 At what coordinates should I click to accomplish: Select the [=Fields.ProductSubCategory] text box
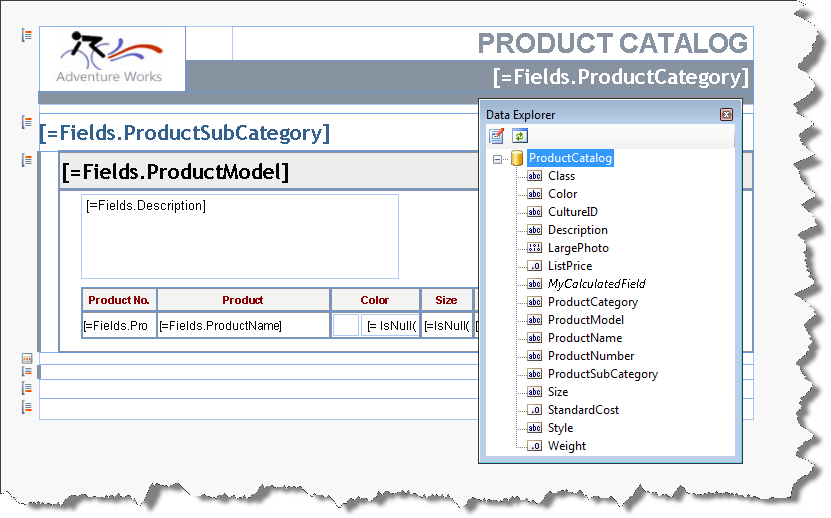185,133
